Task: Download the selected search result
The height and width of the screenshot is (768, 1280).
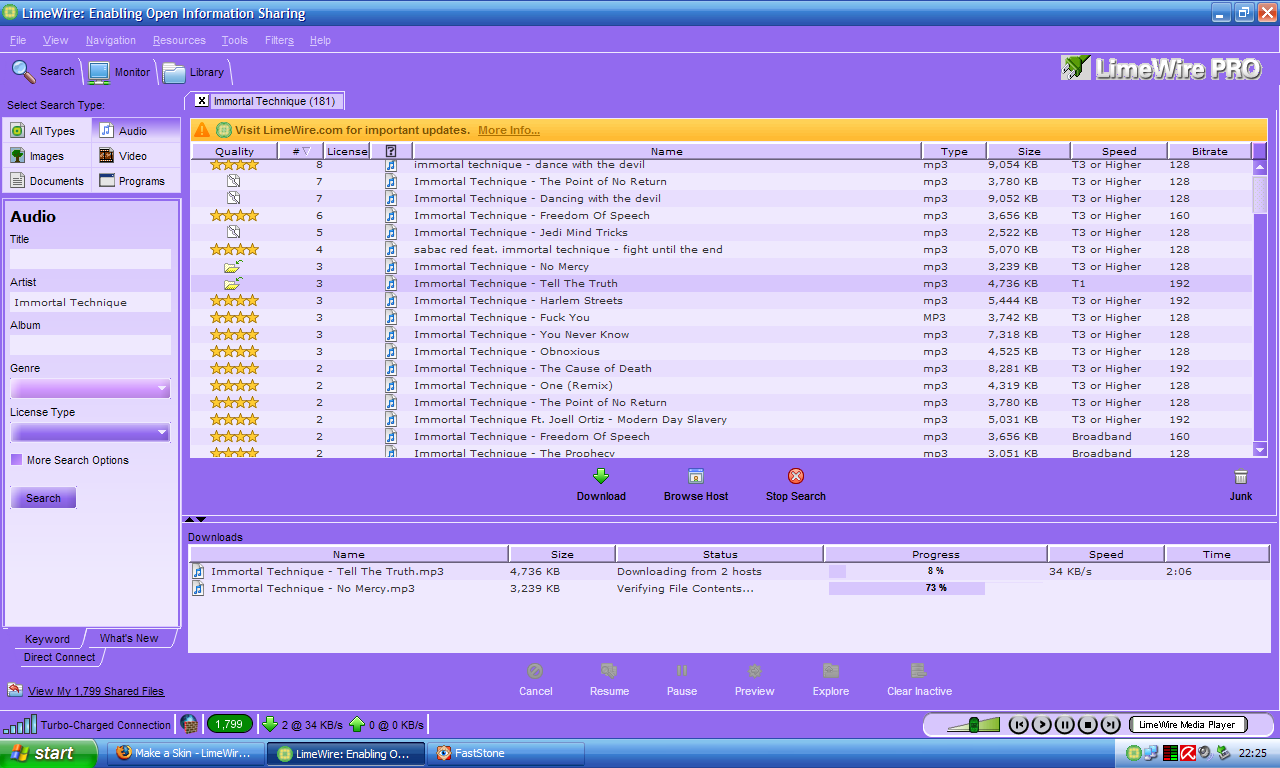Action: (x=601, y=485)
